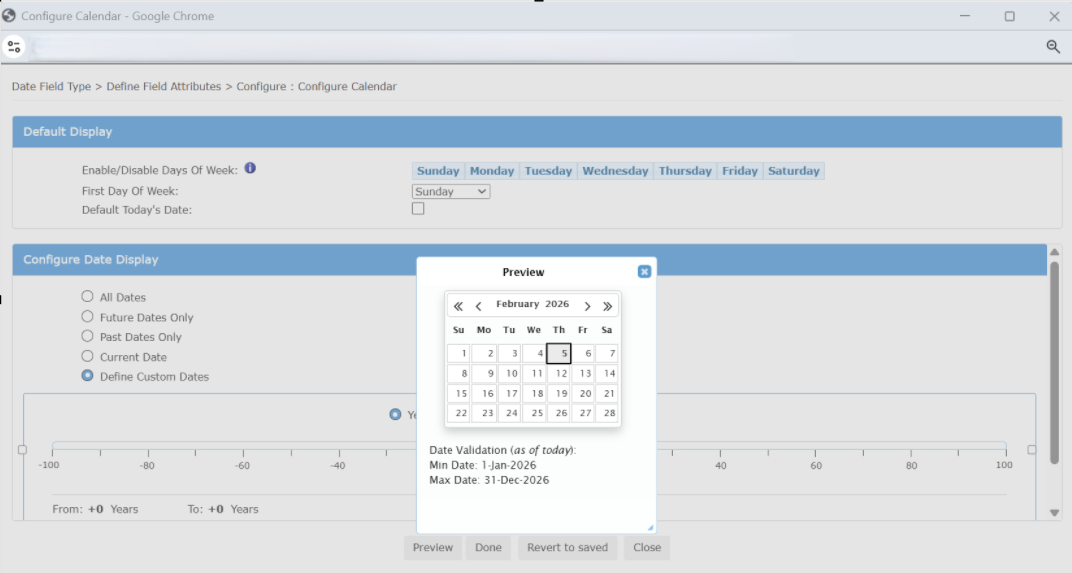Select the All Dates radio option
The height and width of the screenshot is (573, 1072).
(88, 297)
